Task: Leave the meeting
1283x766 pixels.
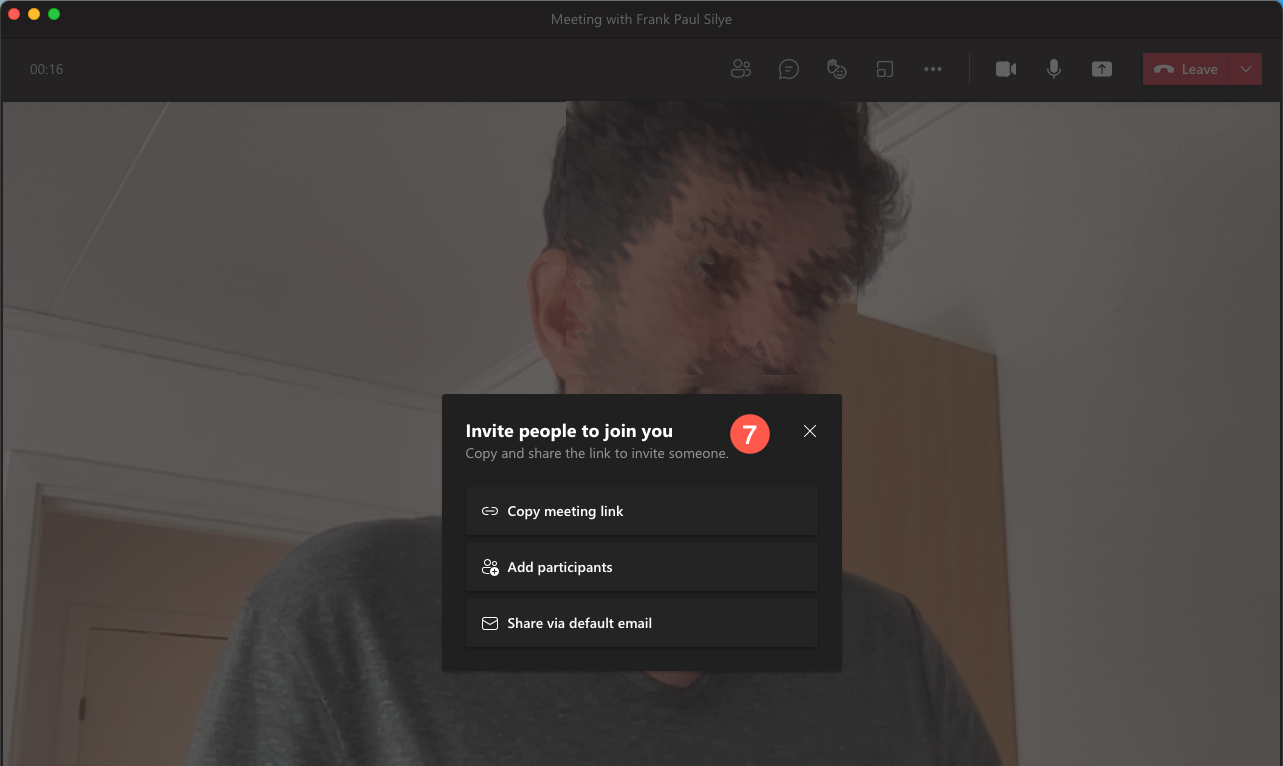Action: click(1186, 69)
